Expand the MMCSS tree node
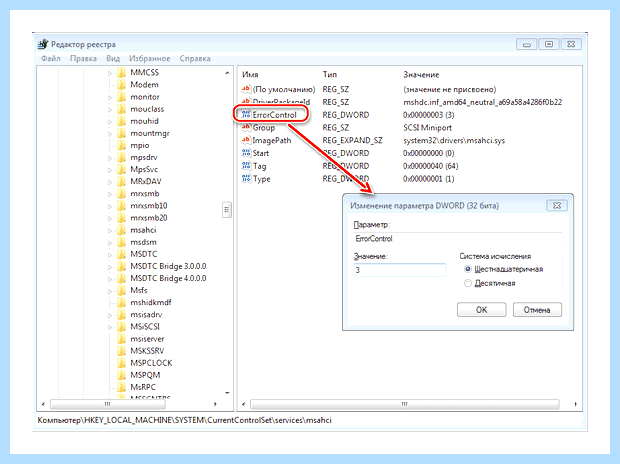This screenshot has height=464, width=620. tap(110, 73)
